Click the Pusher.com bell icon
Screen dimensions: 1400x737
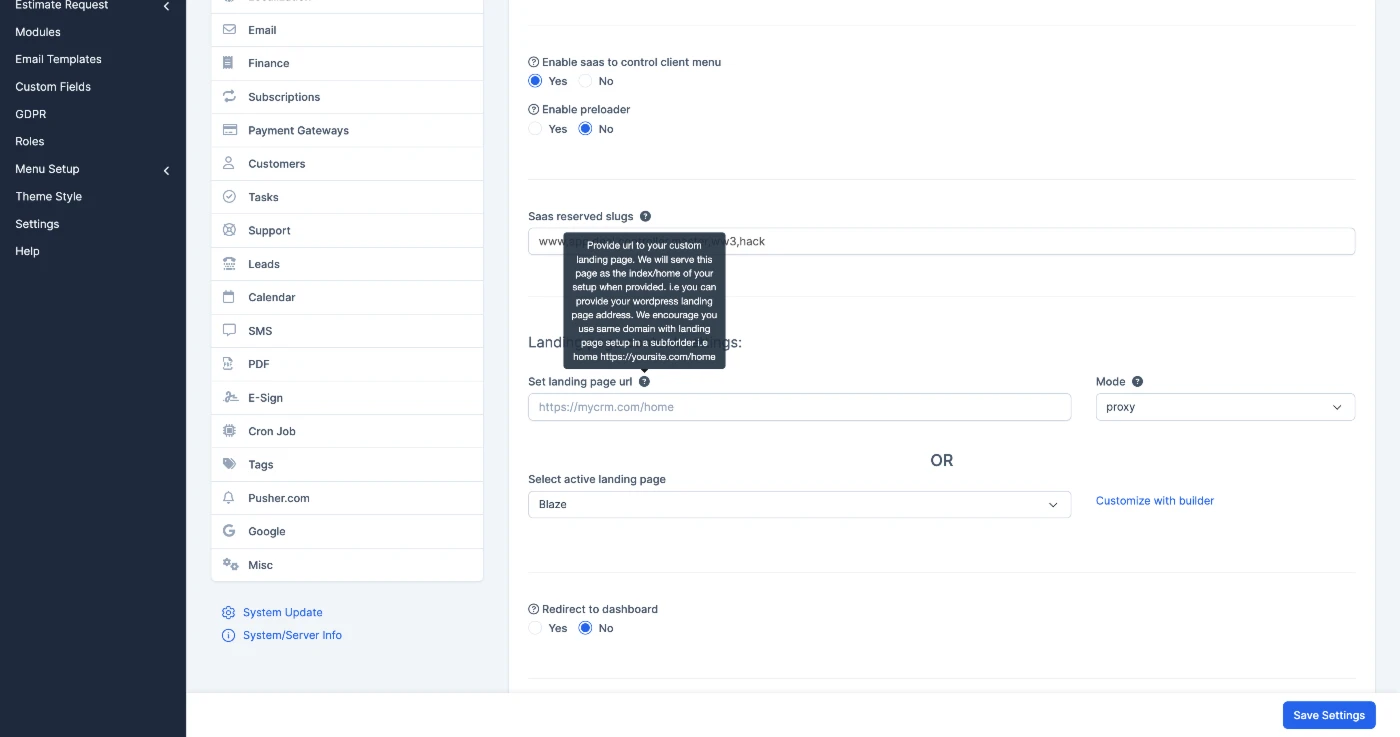point(229,498)
